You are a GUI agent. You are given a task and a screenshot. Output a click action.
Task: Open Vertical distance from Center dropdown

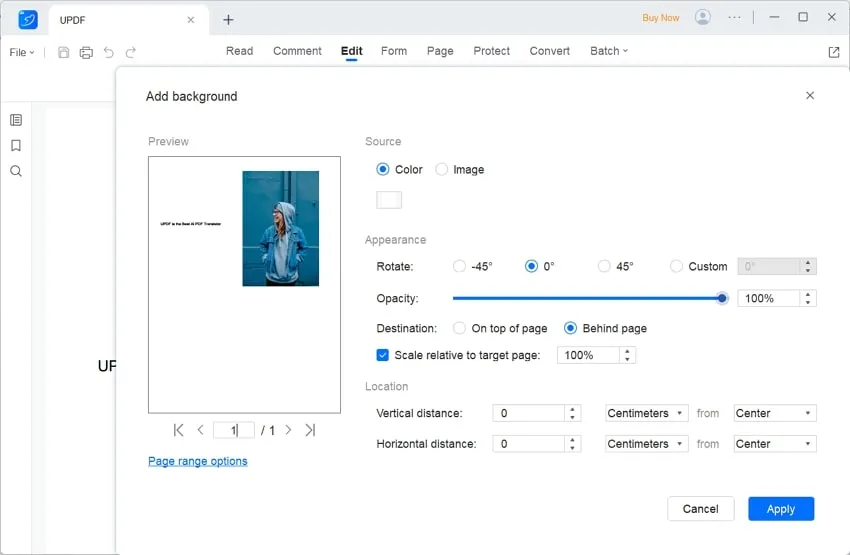pyautogui.click(x=775, y=413)
